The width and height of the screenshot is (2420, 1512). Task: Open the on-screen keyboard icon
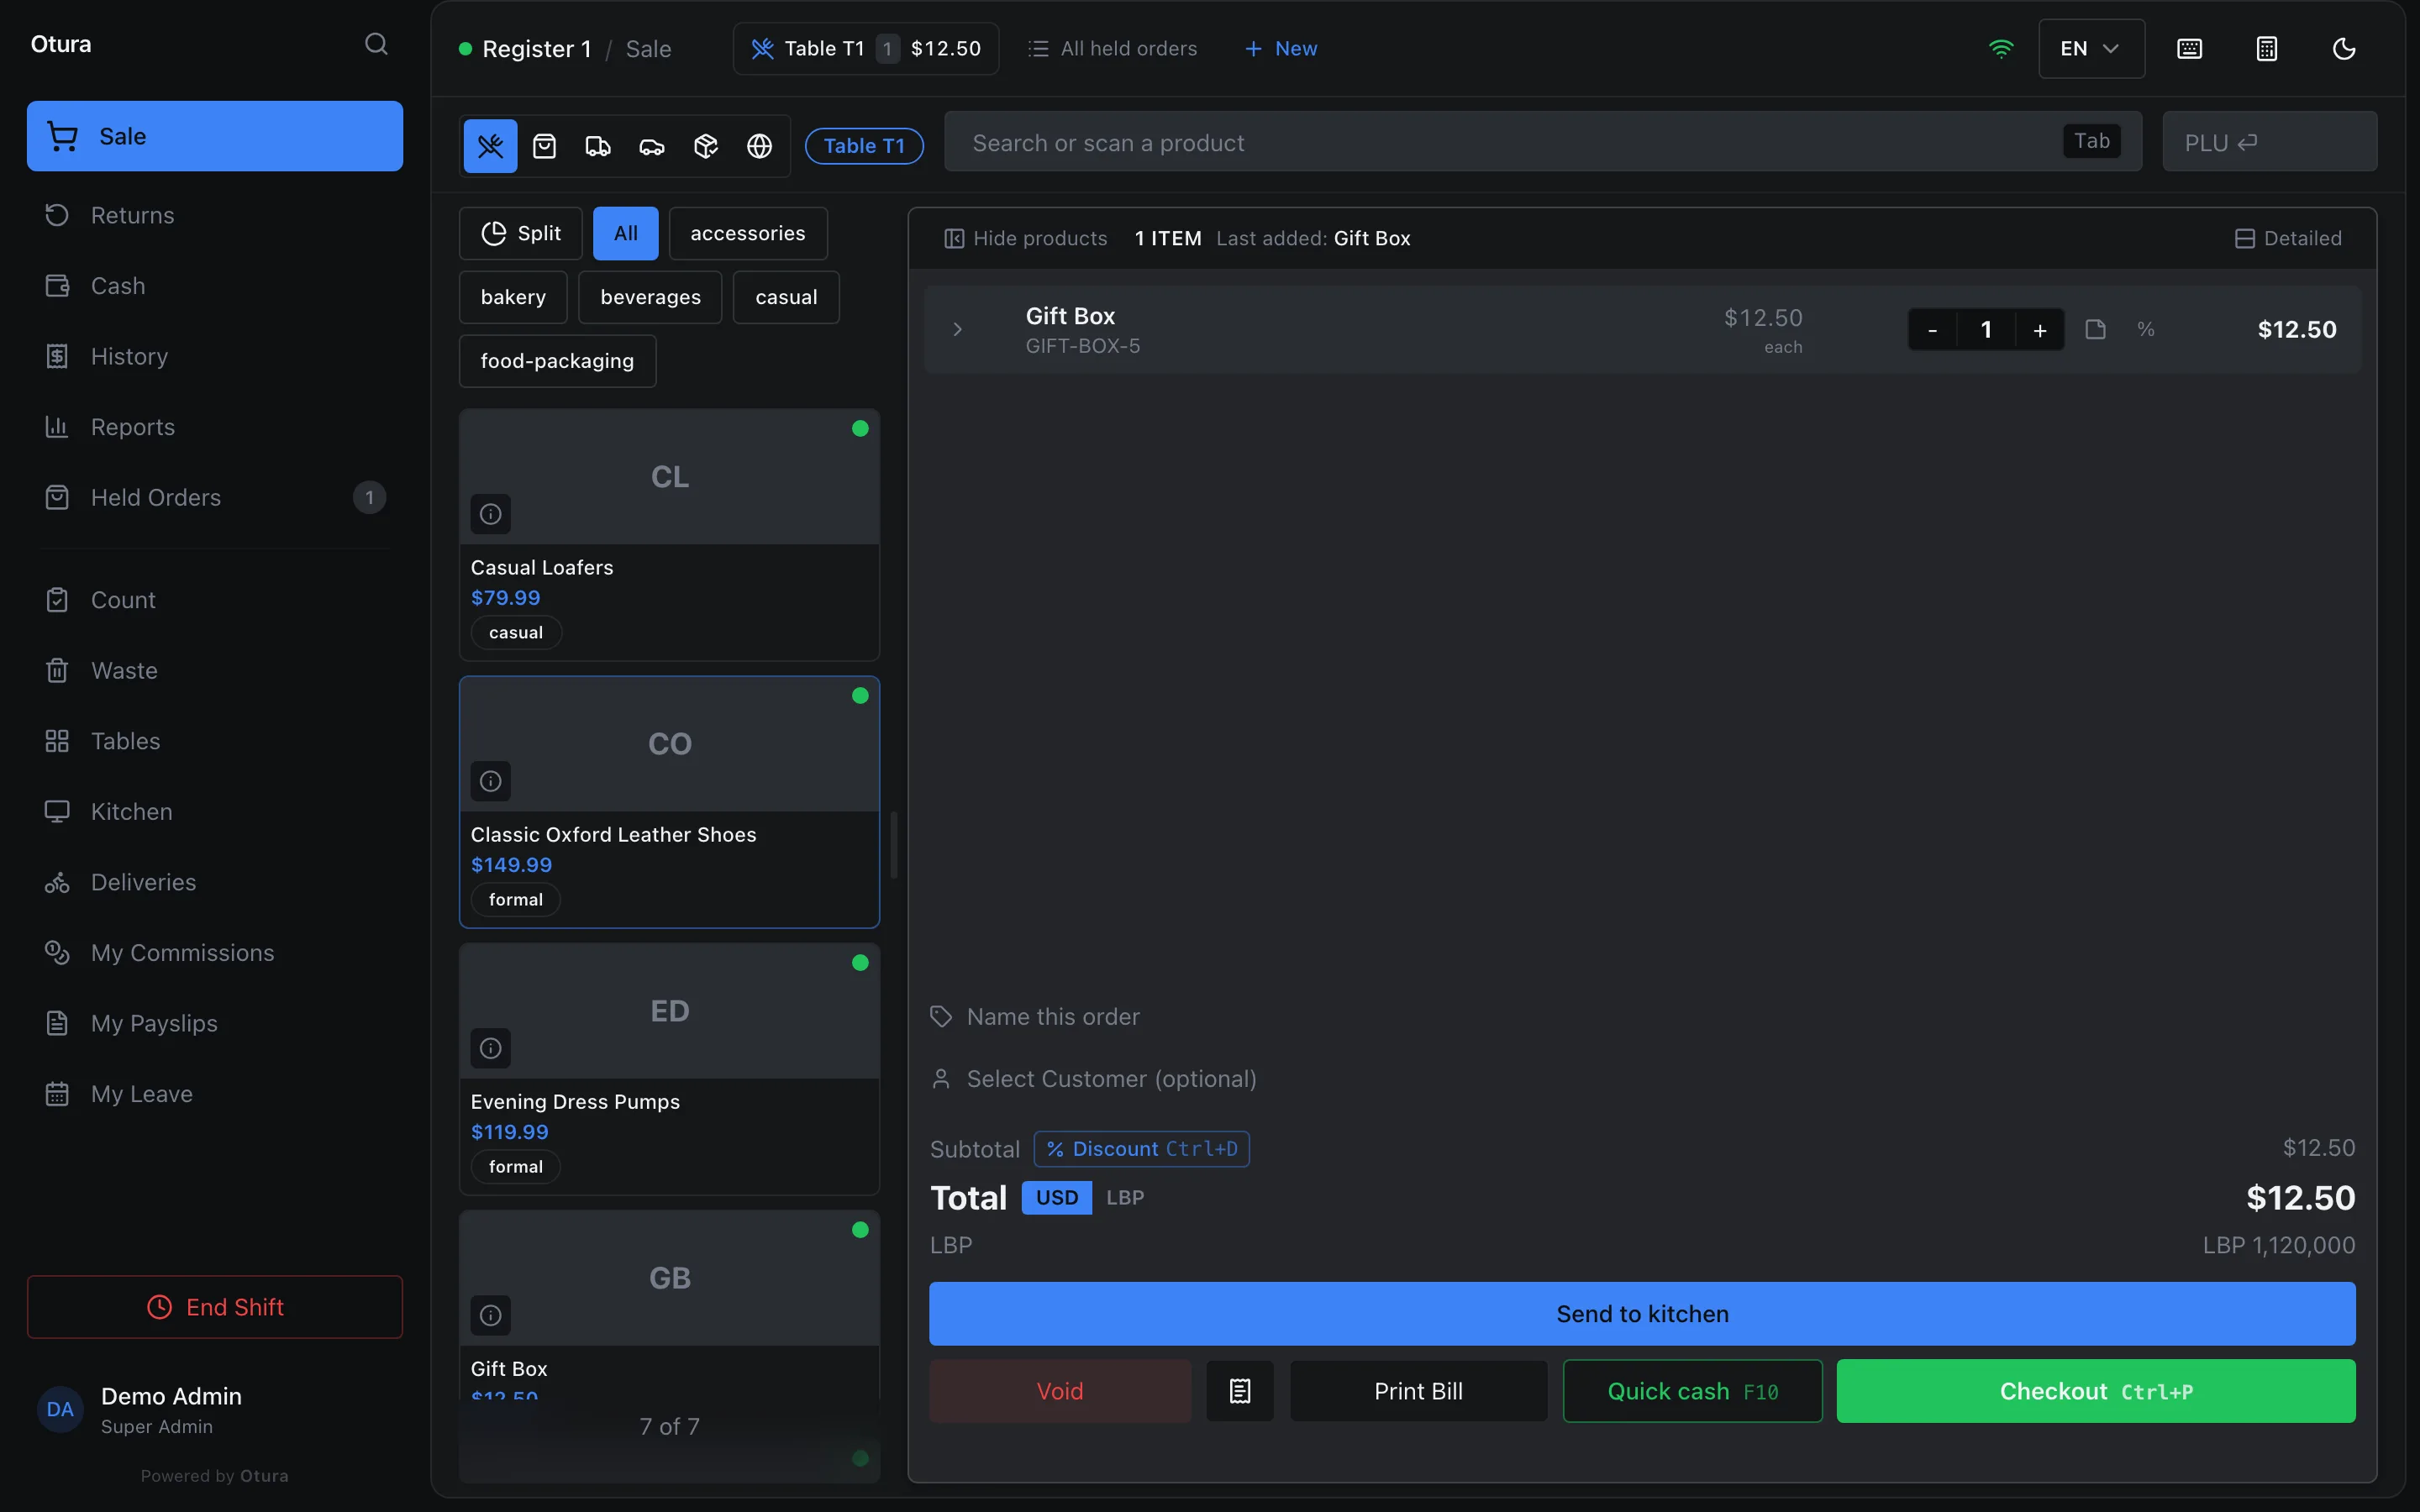tap(2189, 49)
